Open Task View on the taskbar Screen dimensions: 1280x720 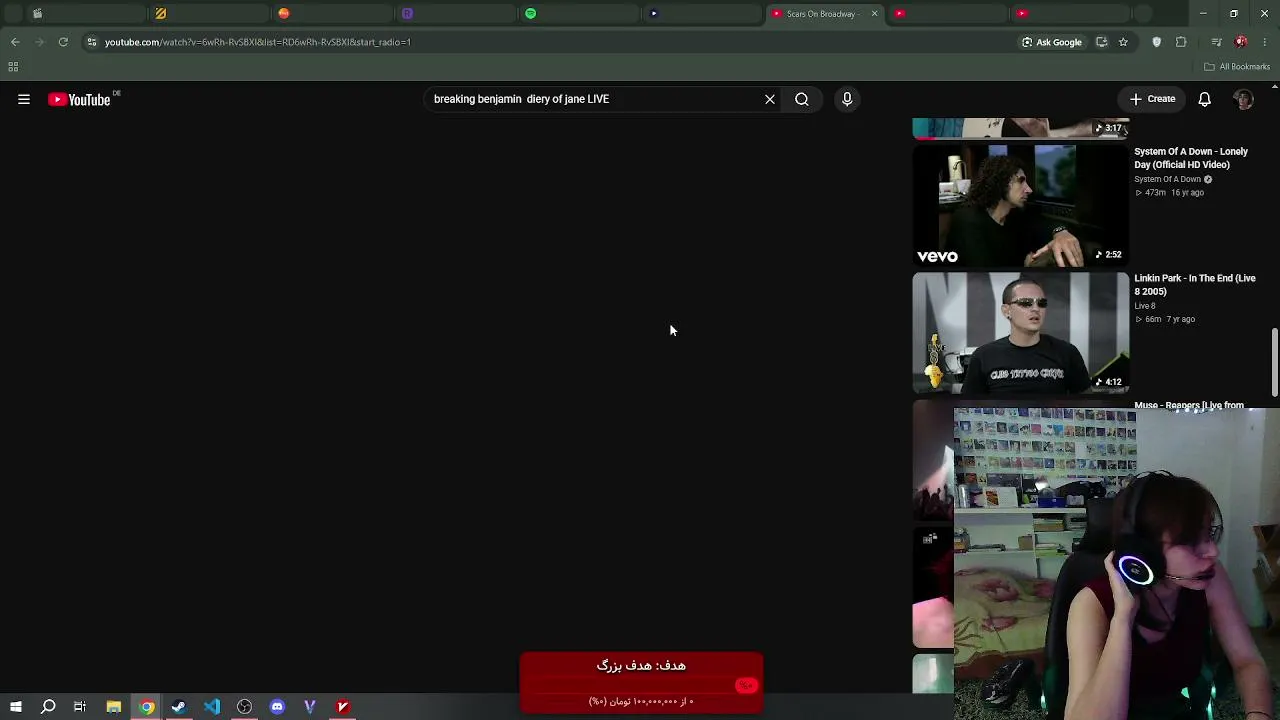tap(80, 707)
